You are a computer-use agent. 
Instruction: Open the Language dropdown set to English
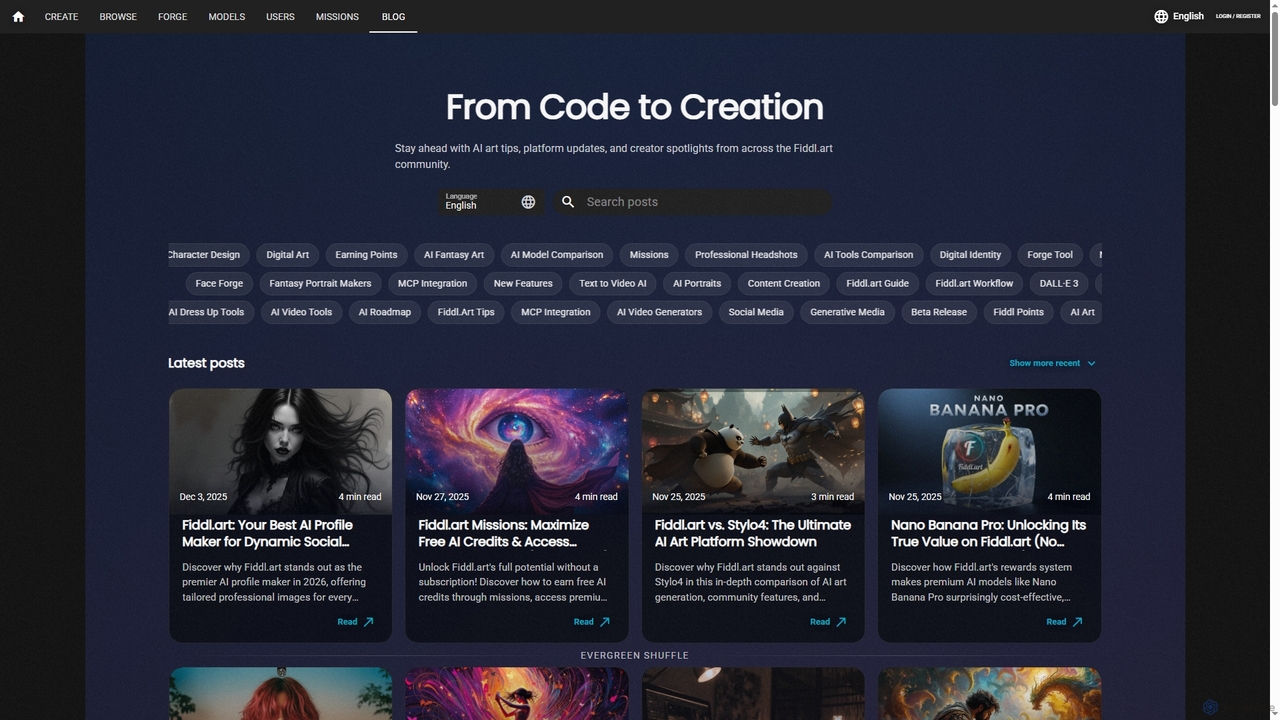pyautogui.click(x=491, y=202)
